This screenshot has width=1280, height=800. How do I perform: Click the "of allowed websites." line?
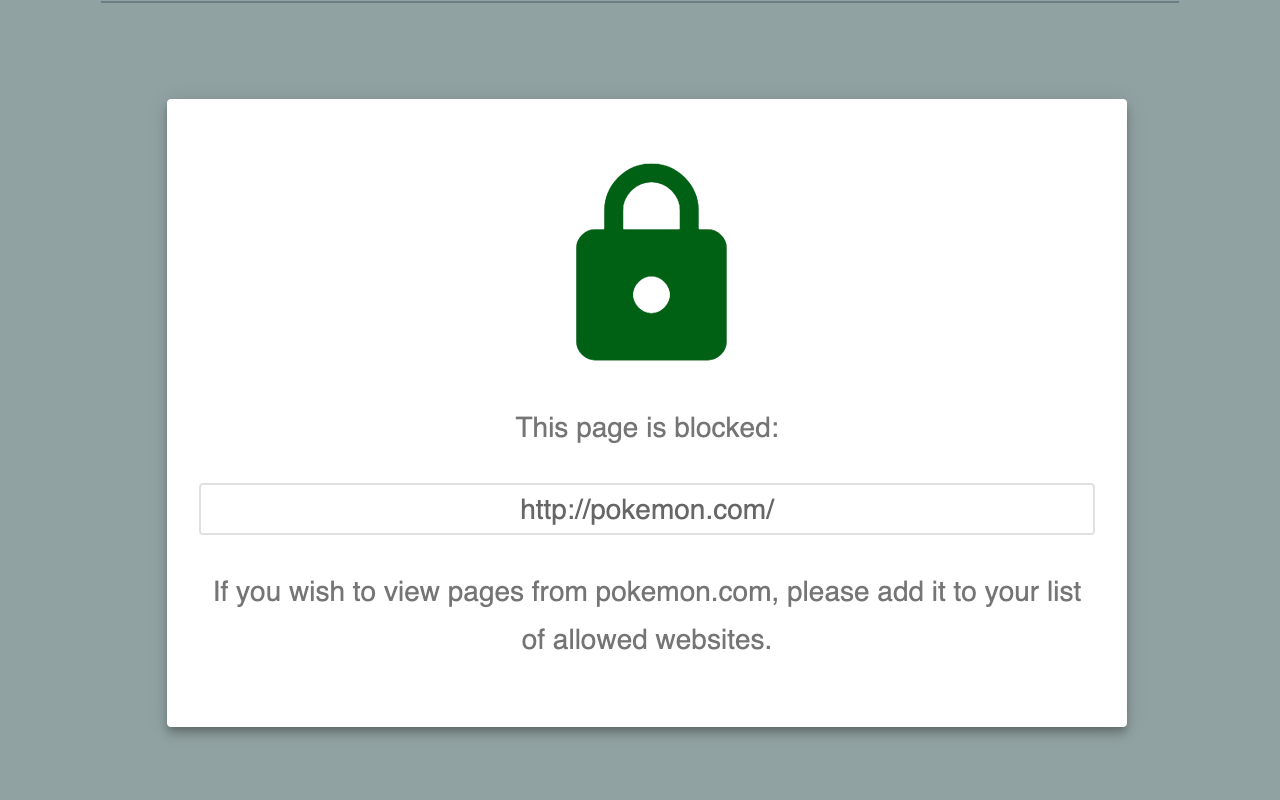tap(647, 640)
